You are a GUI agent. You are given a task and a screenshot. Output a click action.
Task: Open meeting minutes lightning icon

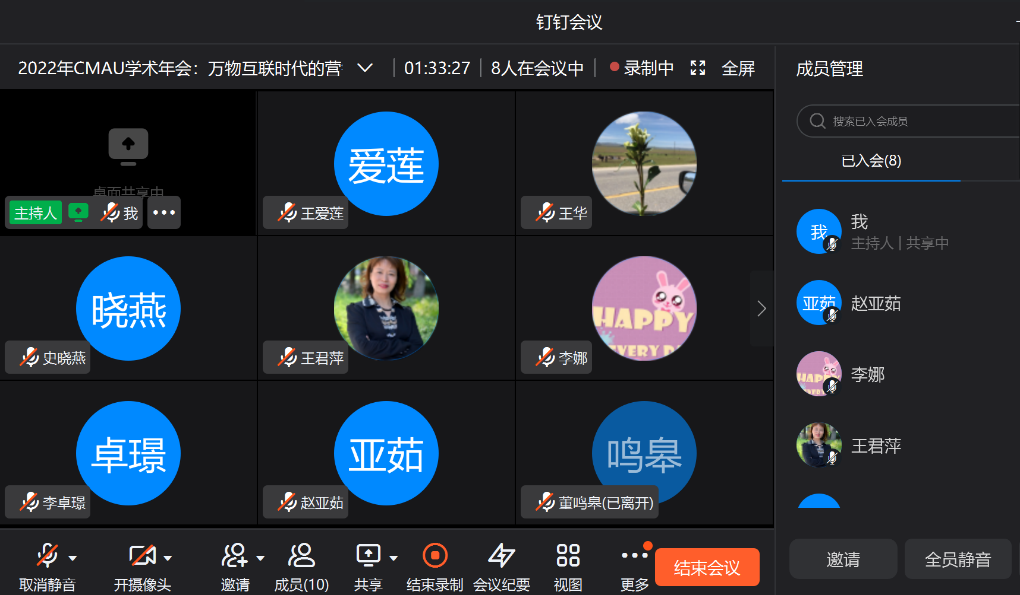pyautogui.click(x=501, y=555)
